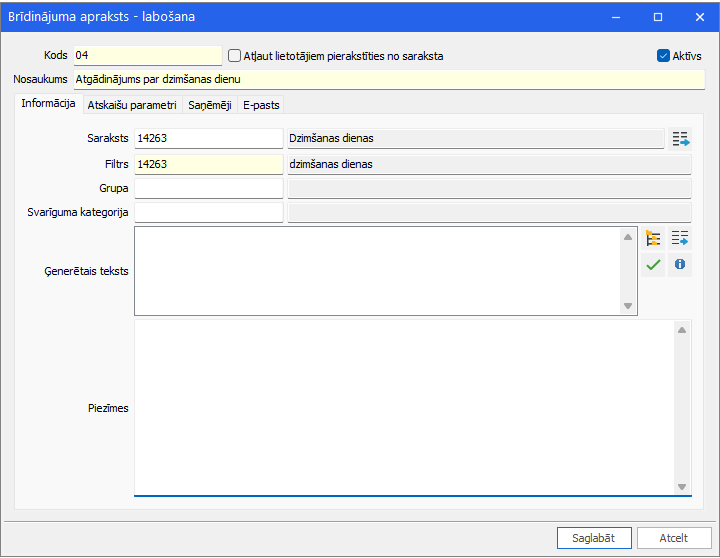Click the Nosaukums input field
720x558 pixels.
tap(389, 79)
